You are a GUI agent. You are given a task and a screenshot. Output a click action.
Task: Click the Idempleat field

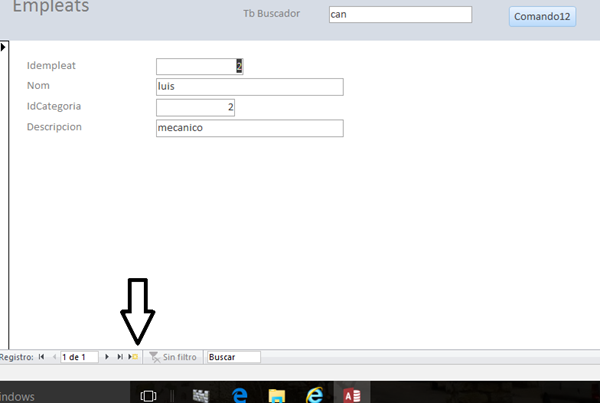200,66
